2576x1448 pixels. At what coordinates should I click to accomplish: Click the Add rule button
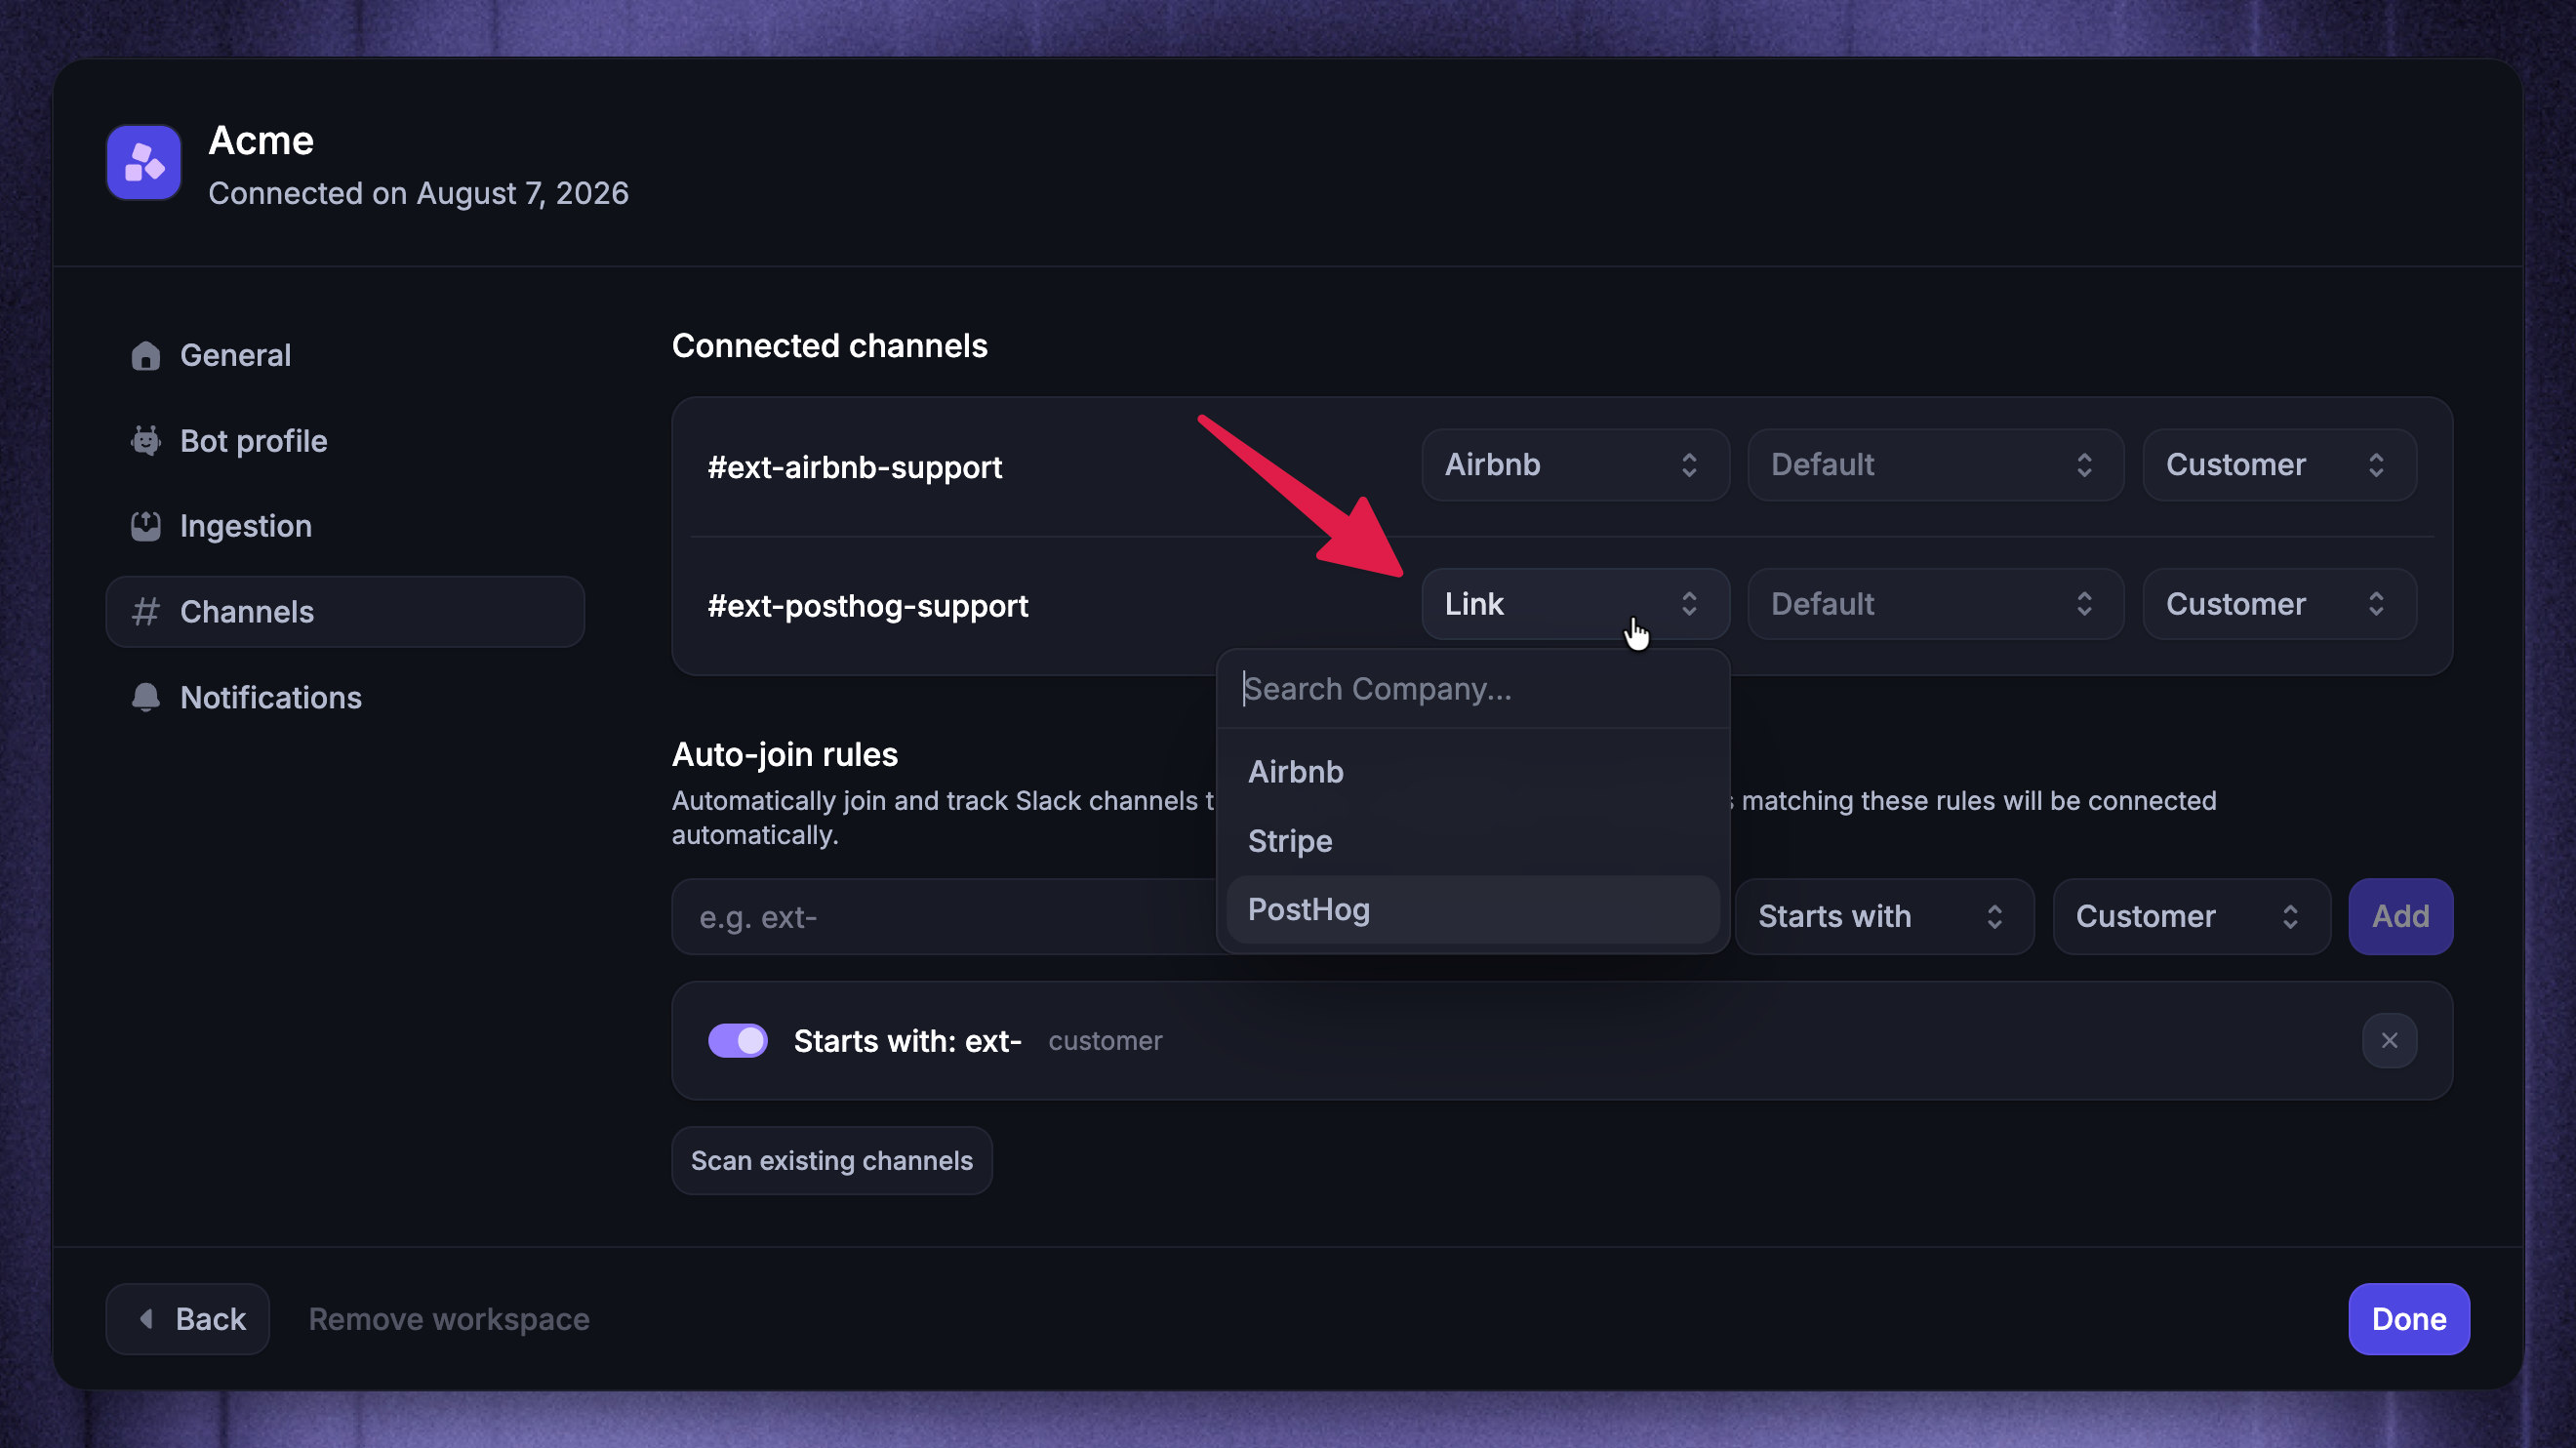point(2400,916)
